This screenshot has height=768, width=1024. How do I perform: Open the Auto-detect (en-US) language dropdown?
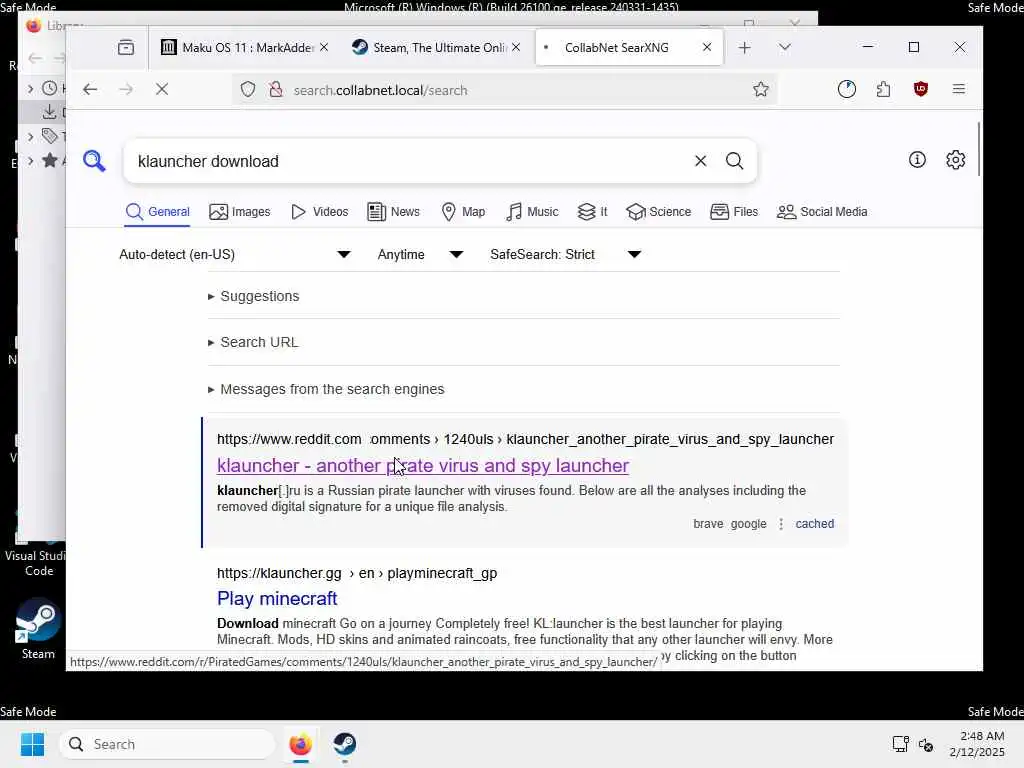coord(235,255)
